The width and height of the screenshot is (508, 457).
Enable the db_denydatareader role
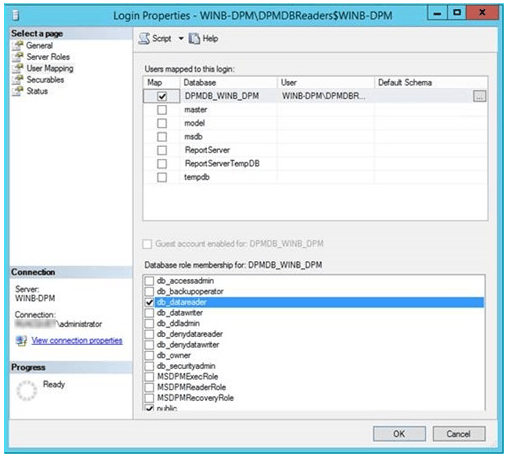point(149,334)
